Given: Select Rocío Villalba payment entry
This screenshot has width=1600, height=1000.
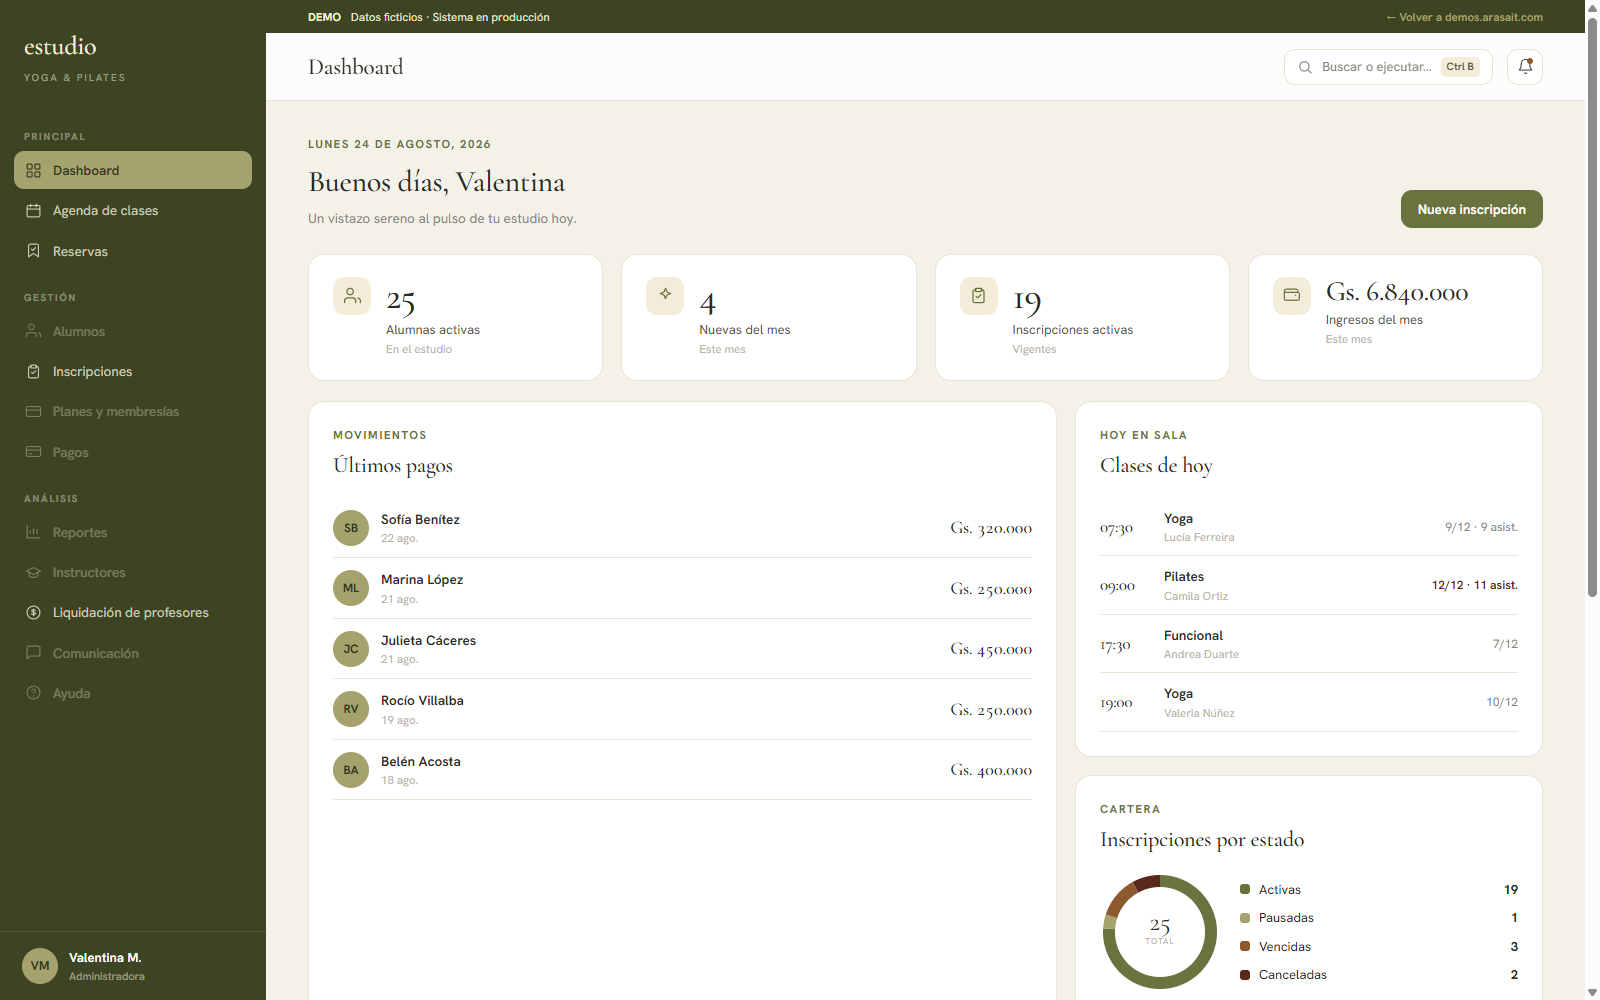Looking at the screenshot, I should [682, 710].
